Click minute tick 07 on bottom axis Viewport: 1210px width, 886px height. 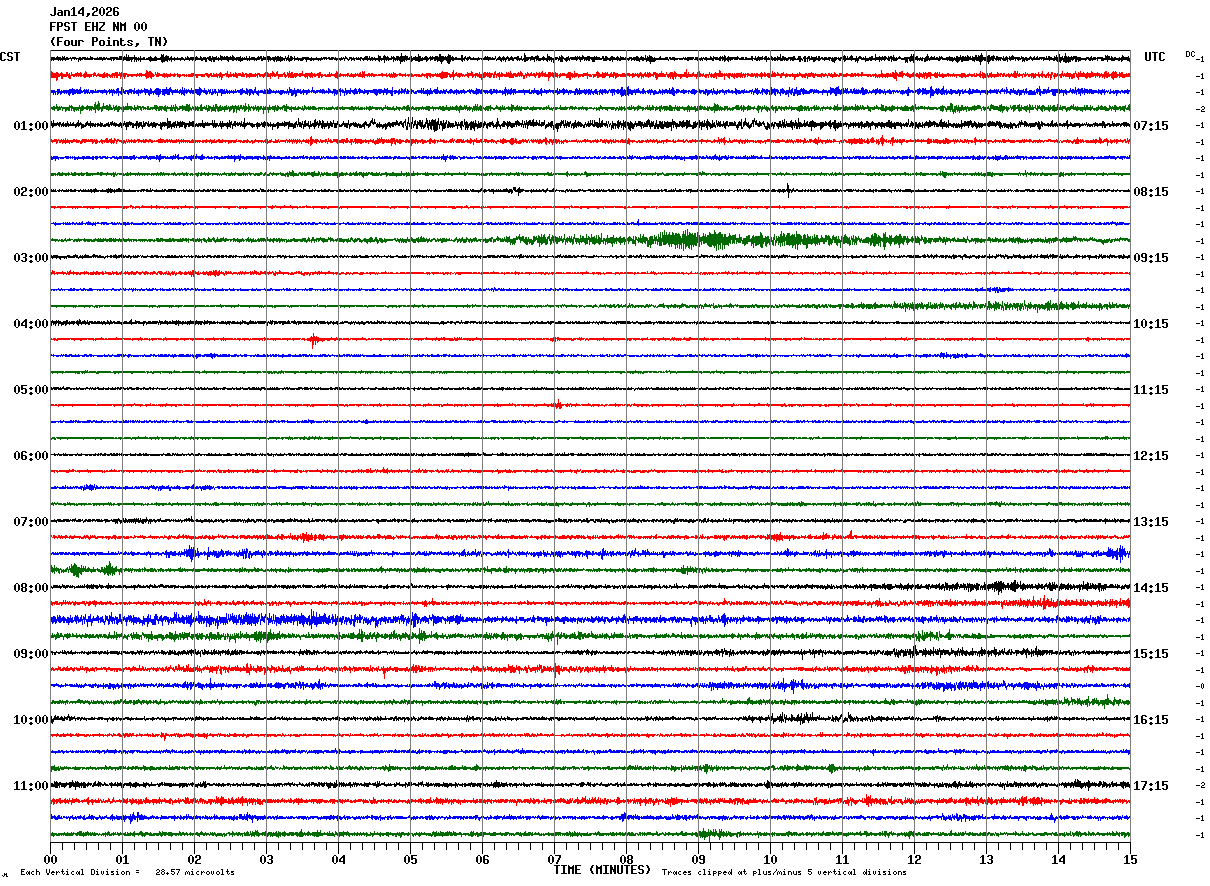[x=554, y=859]
